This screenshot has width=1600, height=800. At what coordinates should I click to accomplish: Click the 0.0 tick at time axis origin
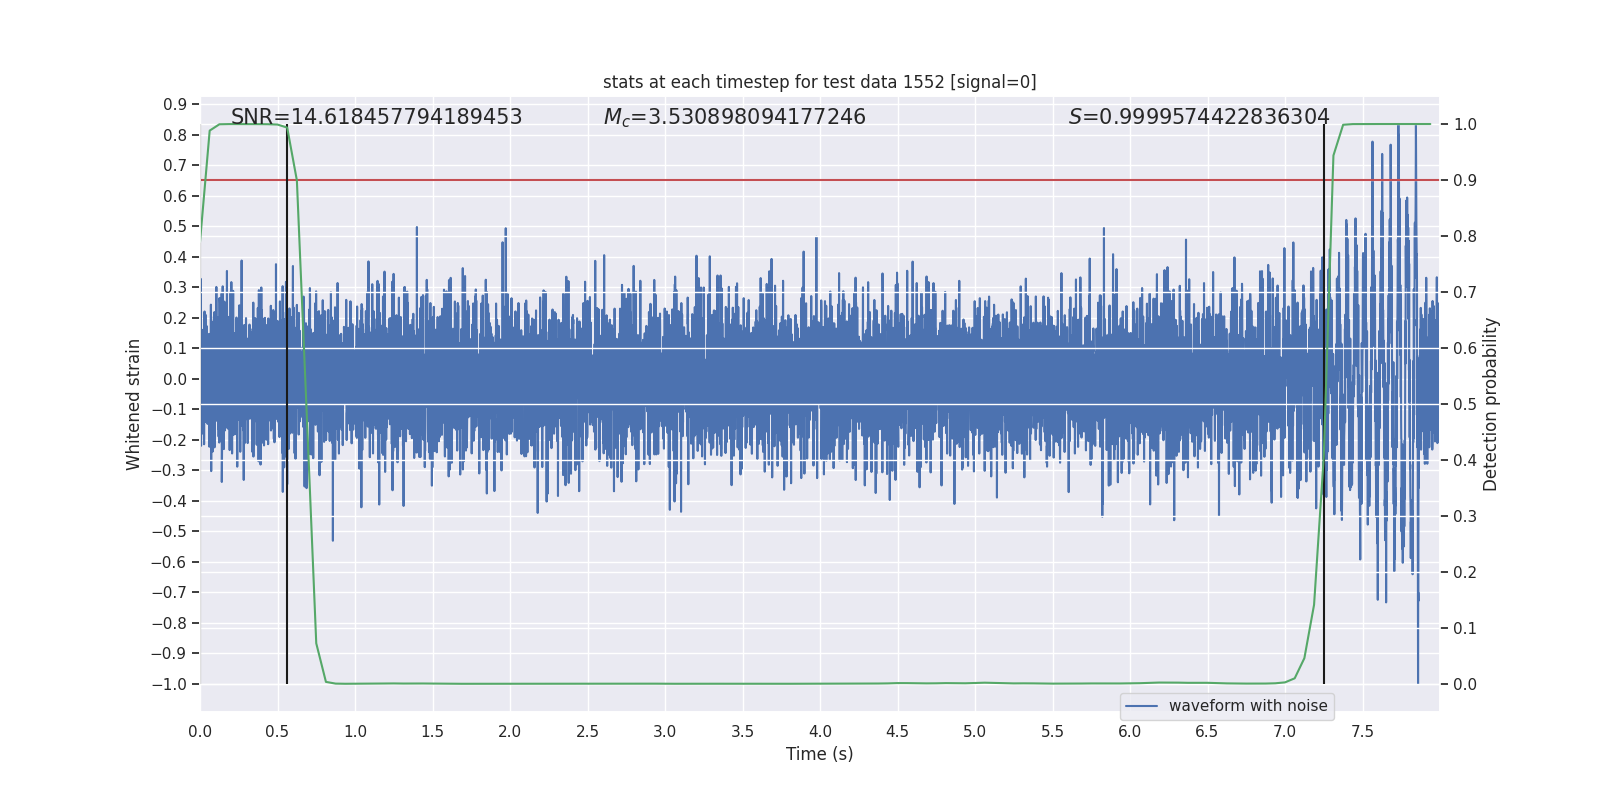pos(200,731)
